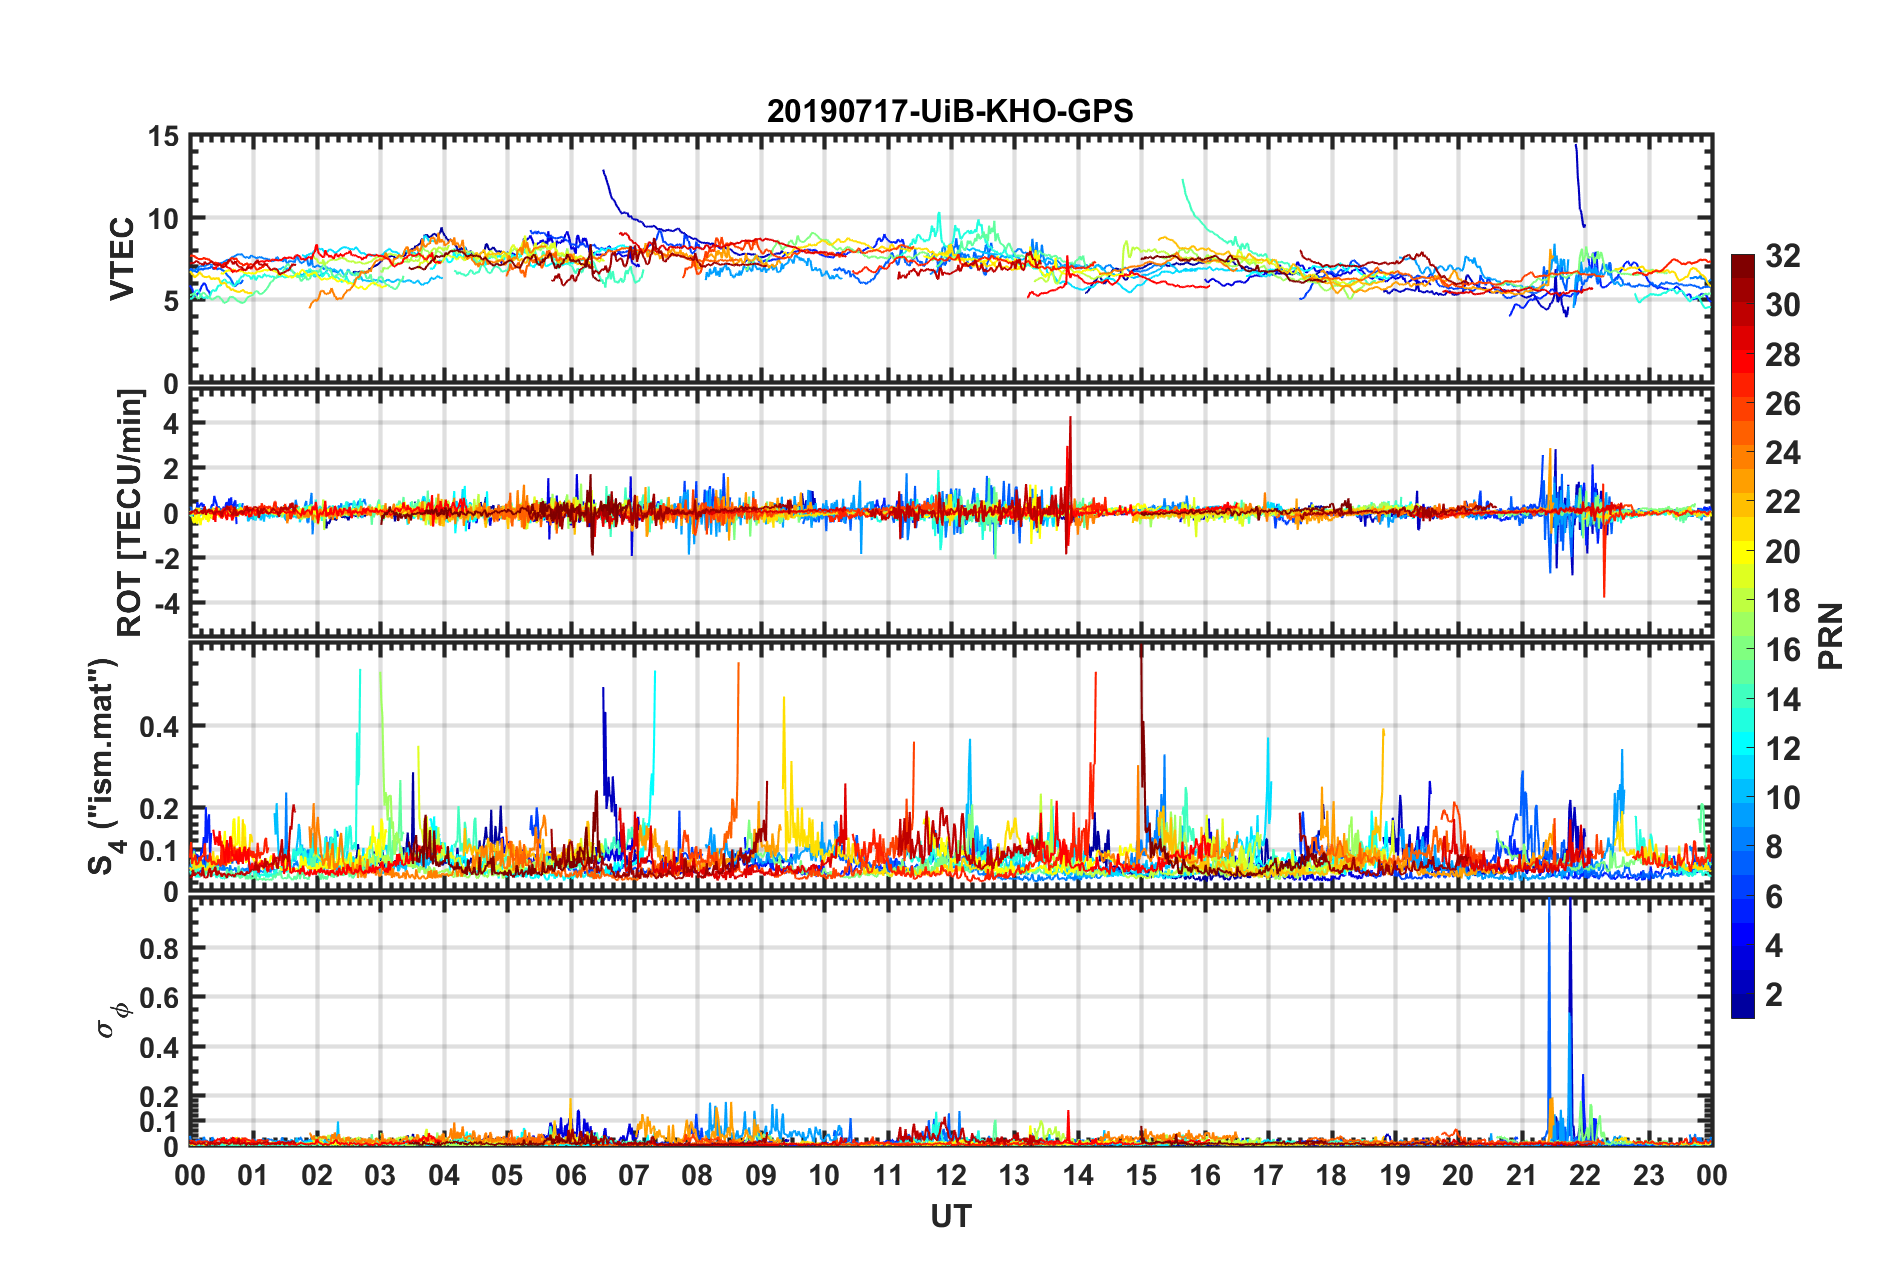Select colorbar tick label "32"

click(1783, 256)
